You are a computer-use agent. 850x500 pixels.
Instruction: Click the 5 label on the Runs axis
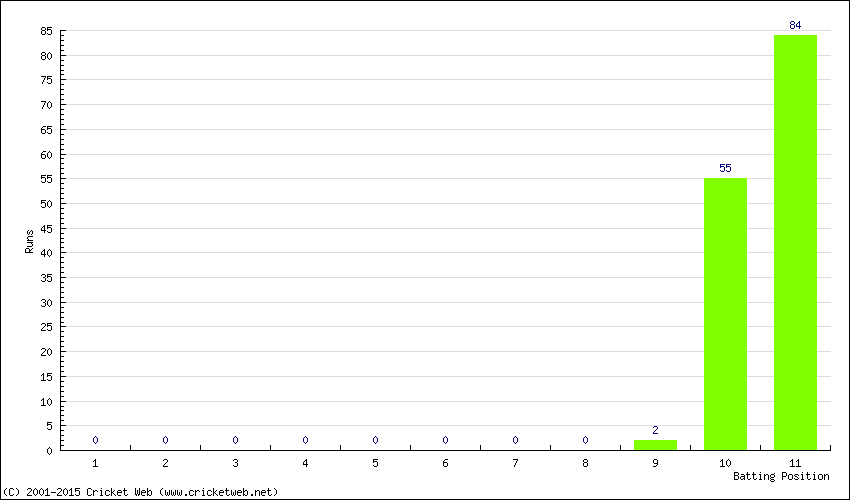click(49, 426)
